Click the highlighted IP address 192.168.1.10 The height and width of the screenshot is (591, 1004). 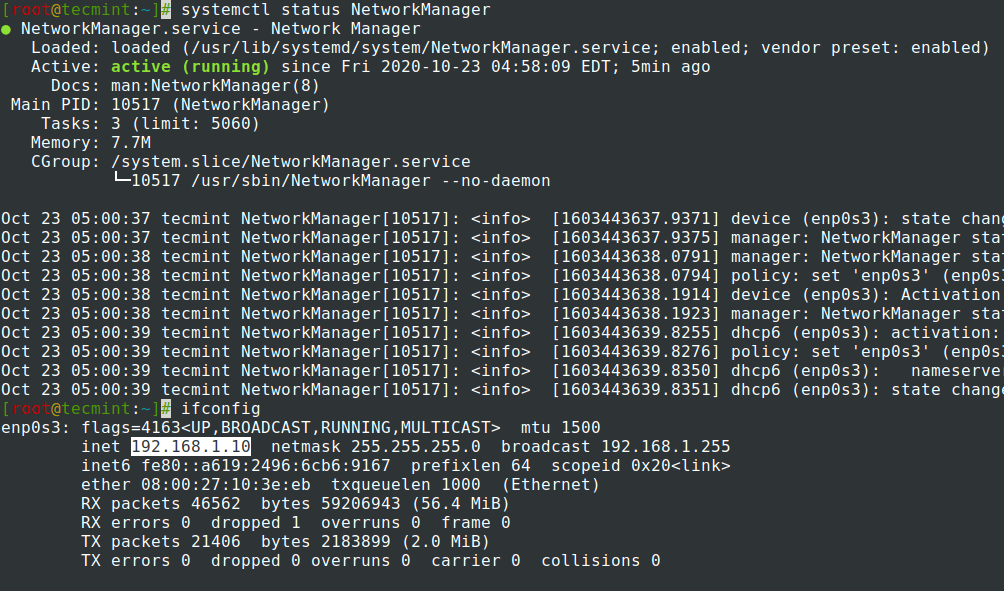pyautogui.click(x=191, y=447)
